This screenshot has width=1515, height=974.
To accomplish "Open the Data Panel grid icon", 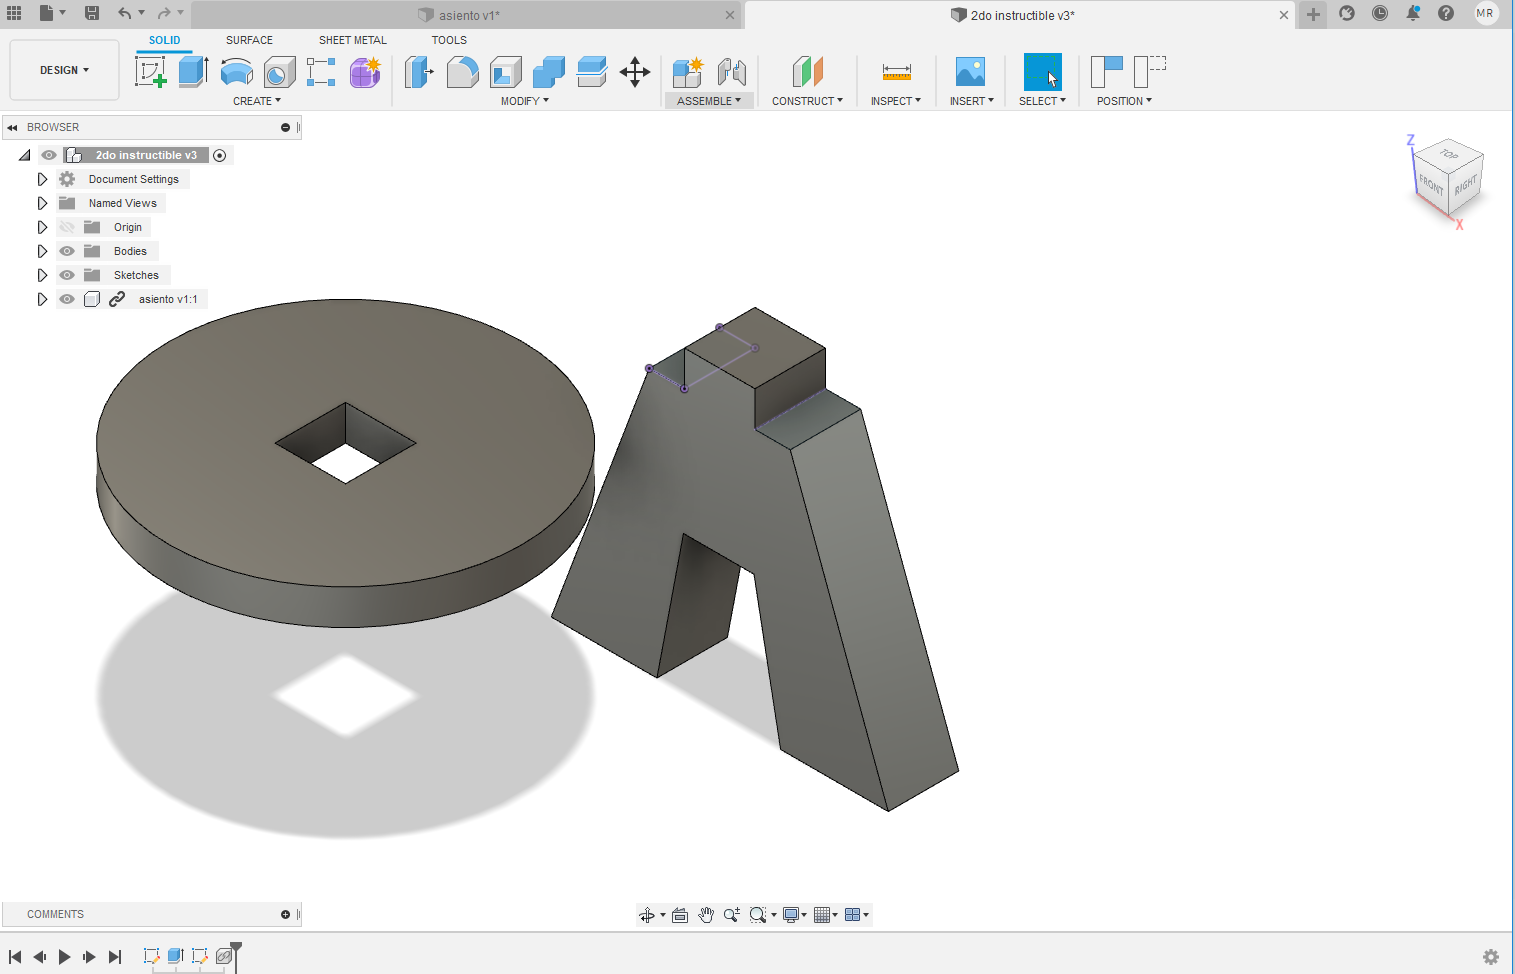I will click(14, 13).
